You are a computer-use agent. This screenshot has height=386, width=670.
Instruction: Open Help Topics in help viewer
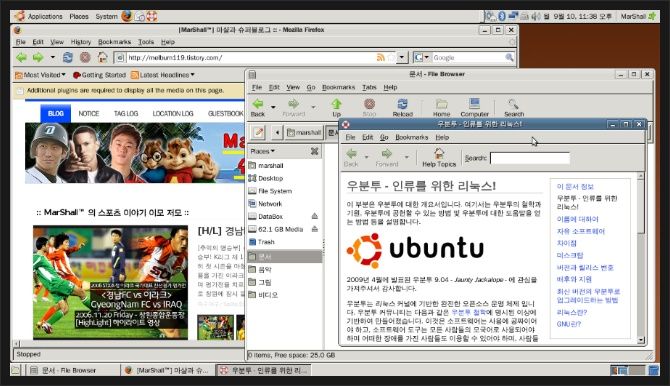coord(439,157)
